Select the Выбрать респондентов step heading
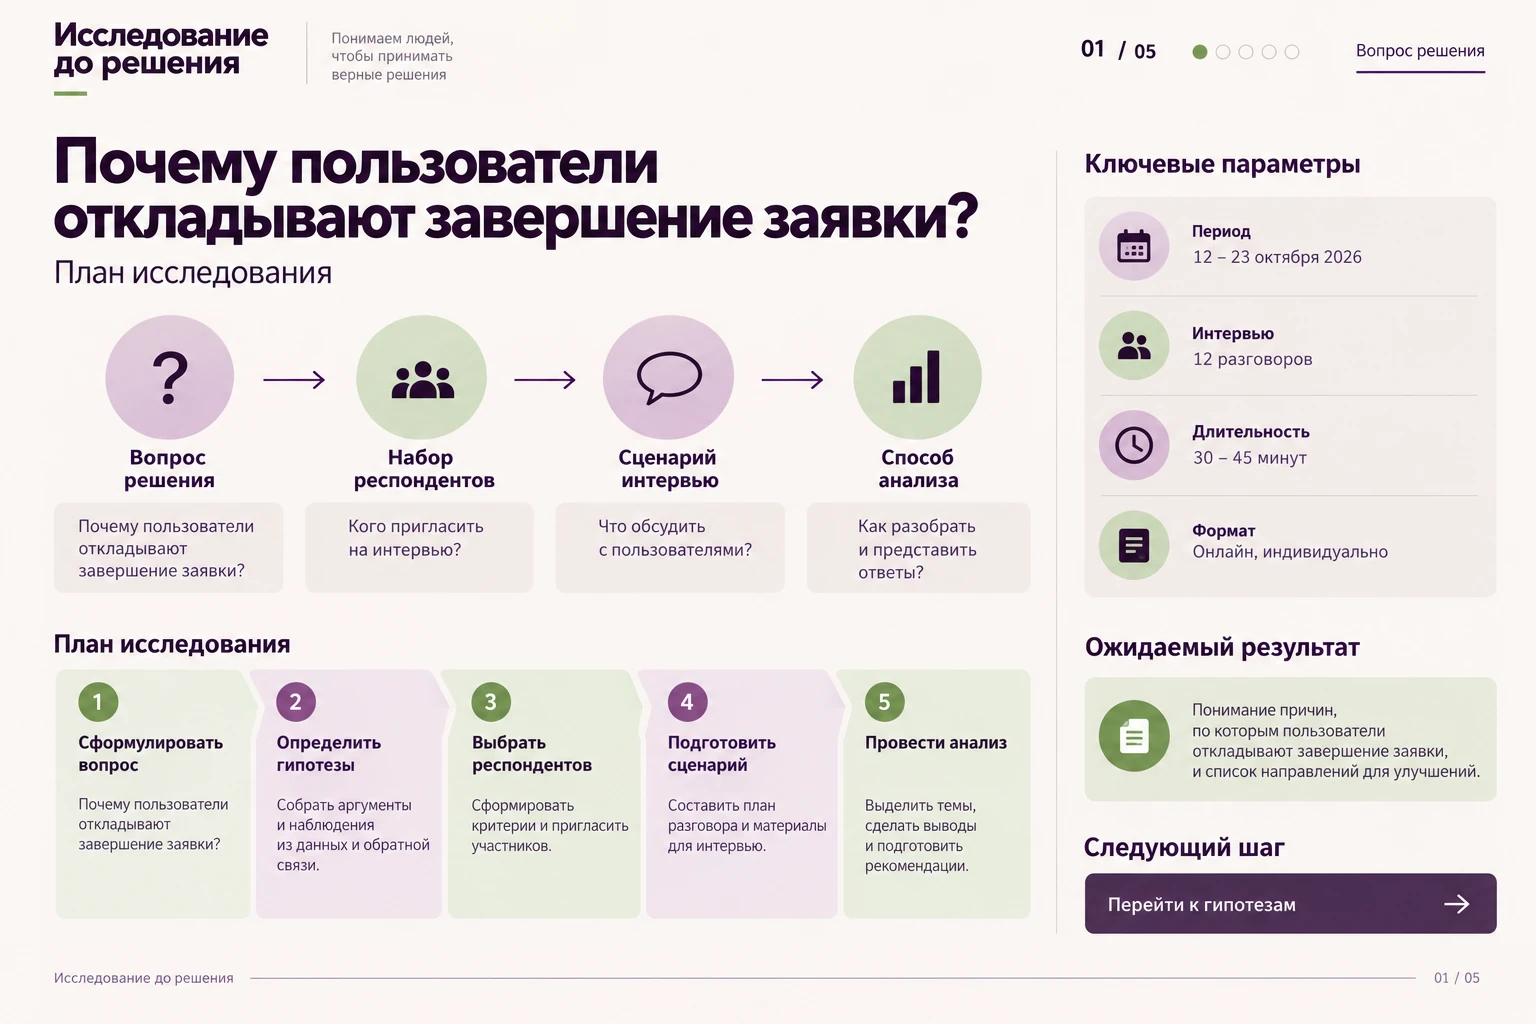Image resolution: width=1536 pixels, height=1024 pixels. tap(532, 754)
